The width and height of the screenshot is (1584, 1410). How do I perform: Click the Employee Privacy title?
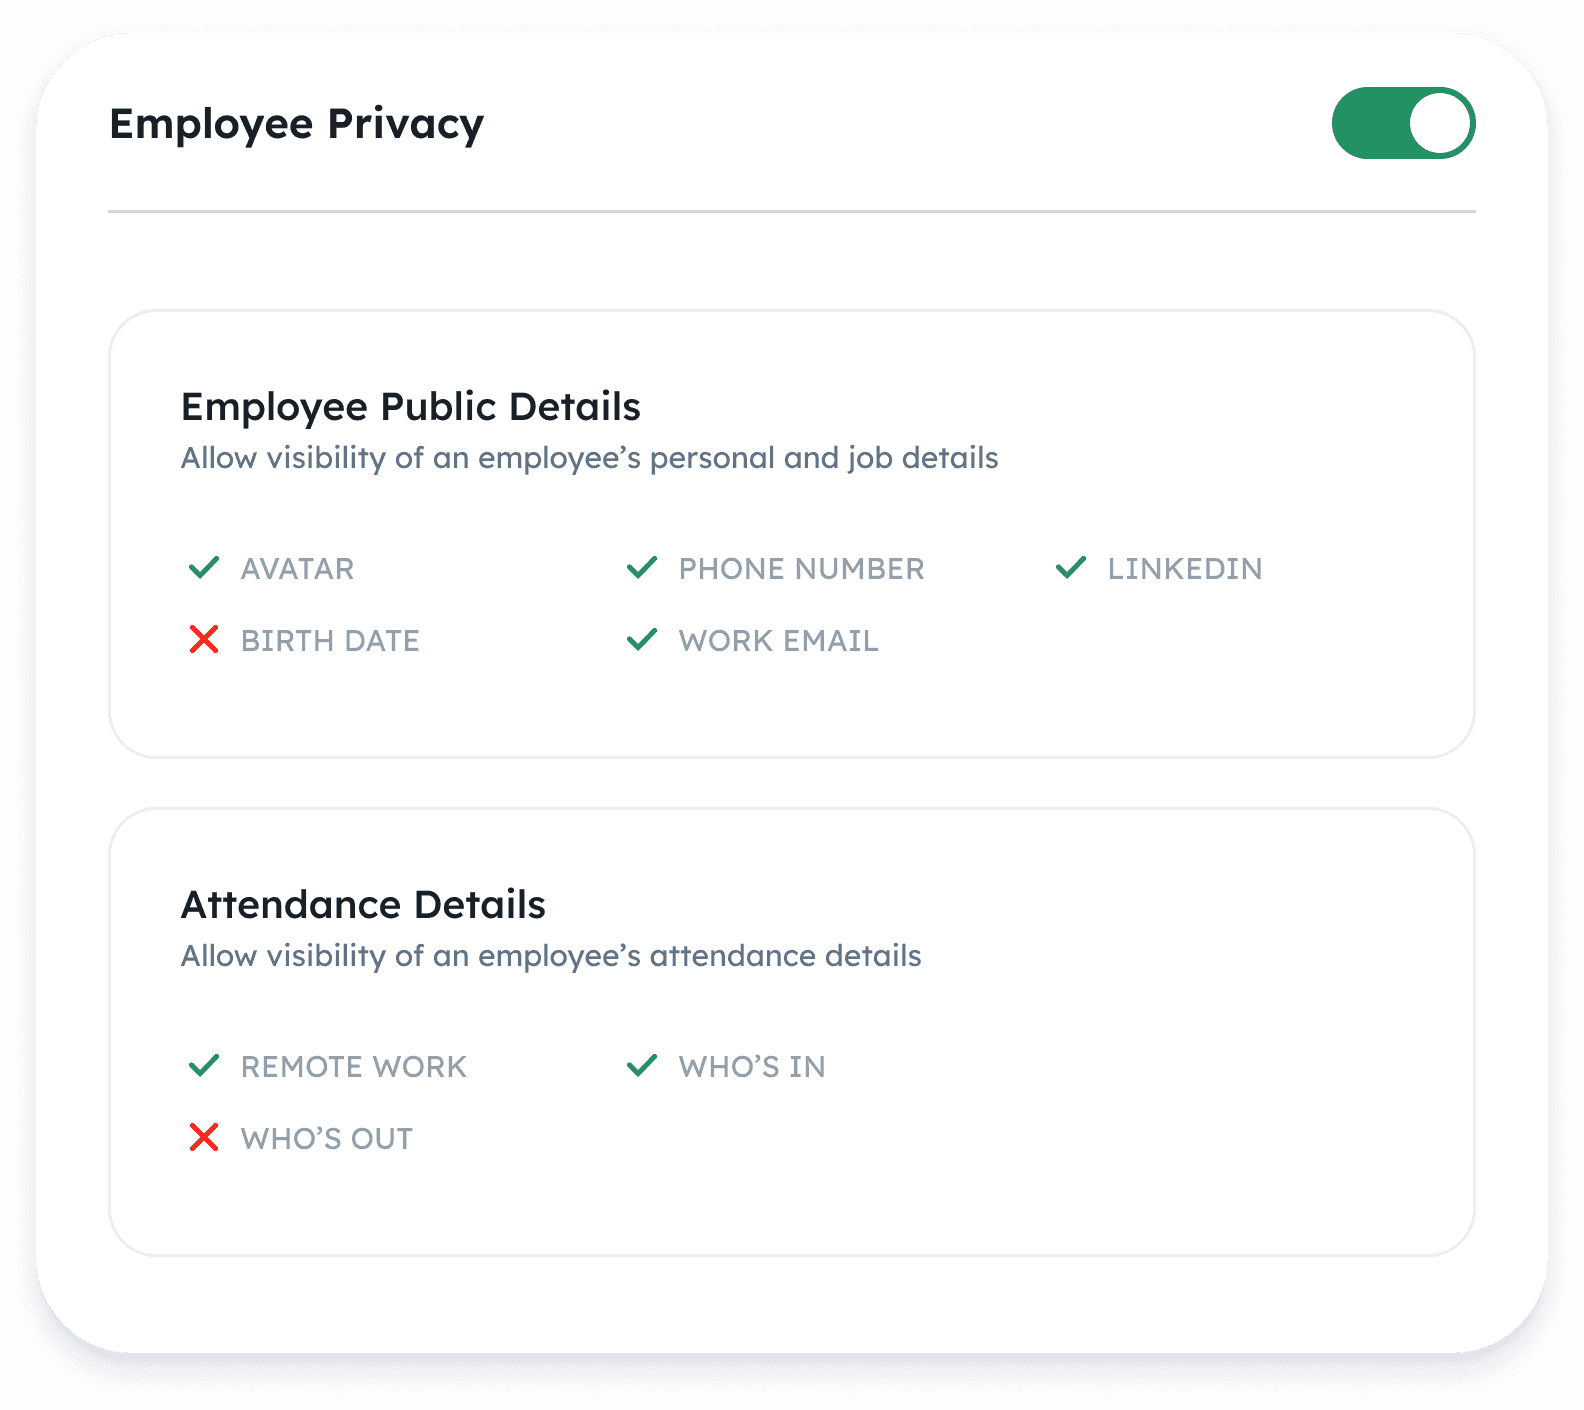[x=297, y=124]
